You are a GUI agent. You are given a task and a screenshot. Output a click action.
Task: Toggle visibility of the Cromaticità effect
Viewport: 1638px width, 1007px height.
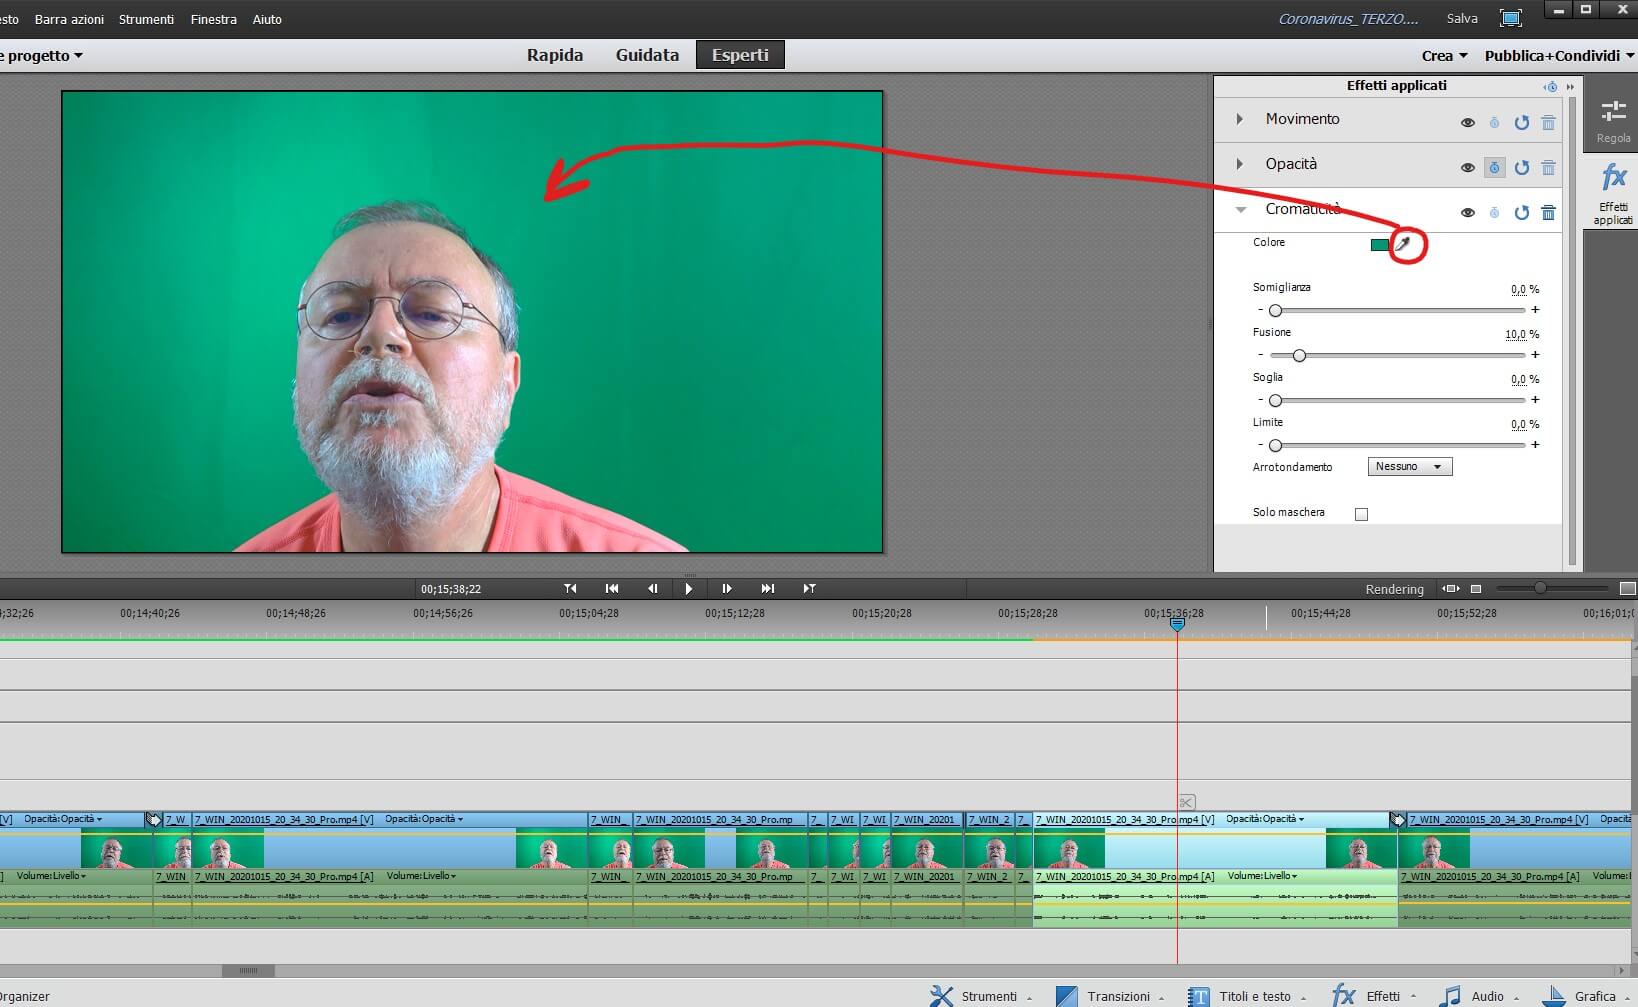tap(1467, 212)
